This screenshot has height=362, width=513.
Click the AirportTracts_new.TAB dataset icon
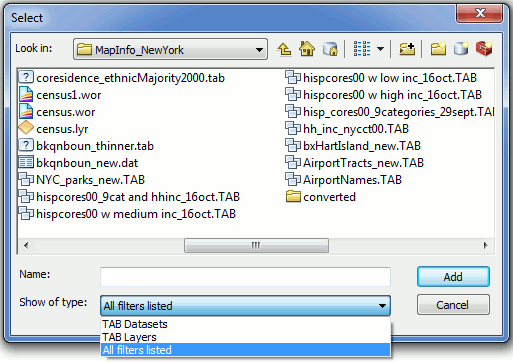[x=293, y=163]
